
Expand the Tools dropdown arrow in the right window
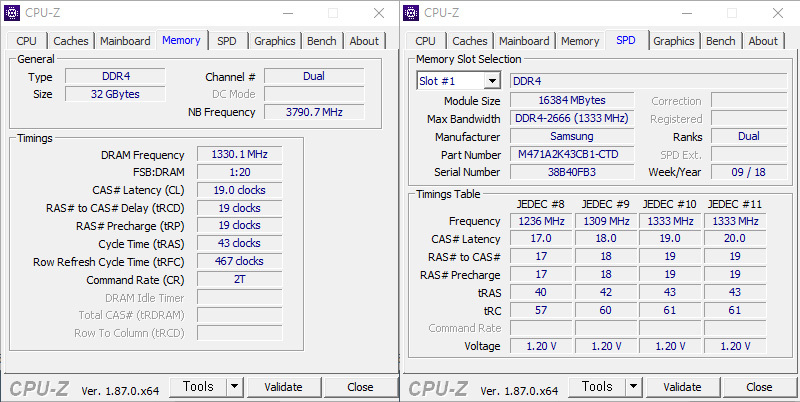click(634, 387)
